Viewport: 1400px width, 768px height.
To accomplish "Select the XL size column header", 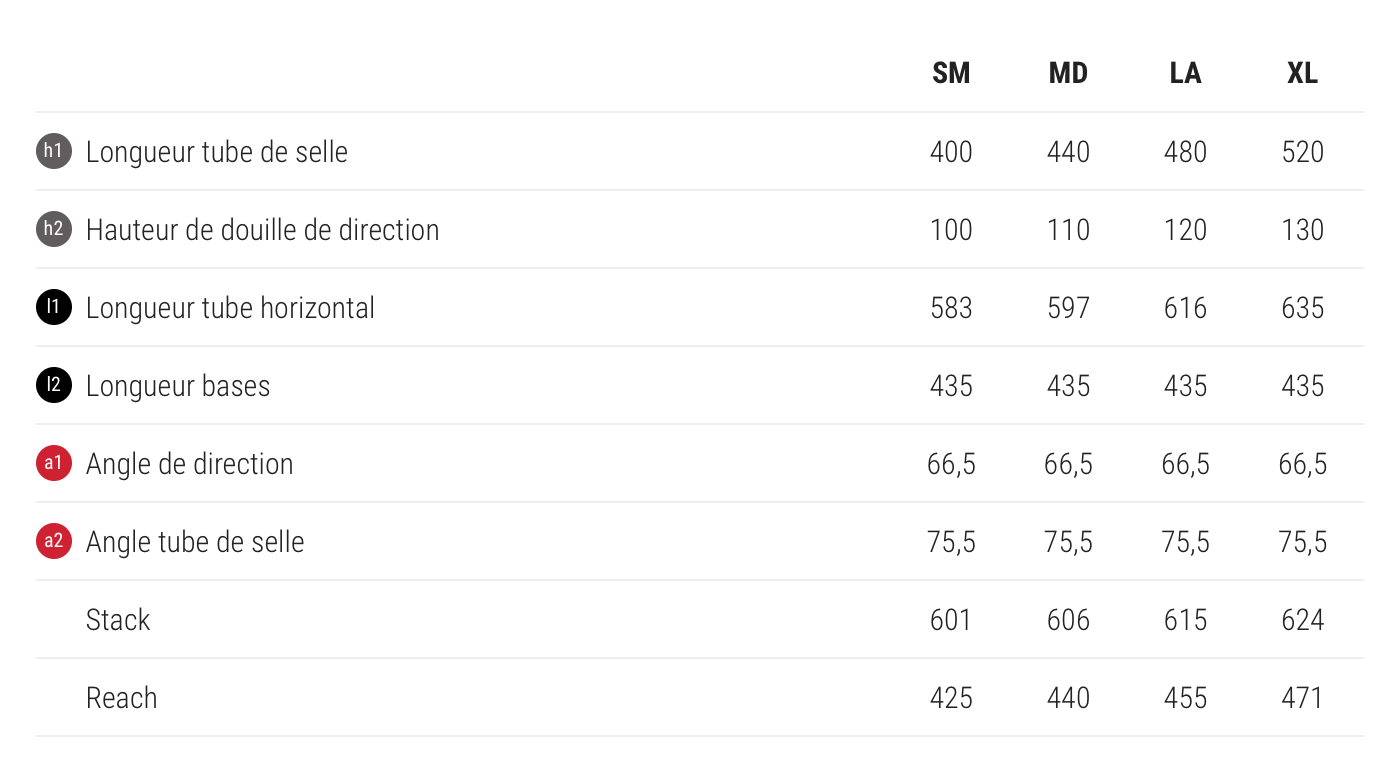I will (1302, 74).
